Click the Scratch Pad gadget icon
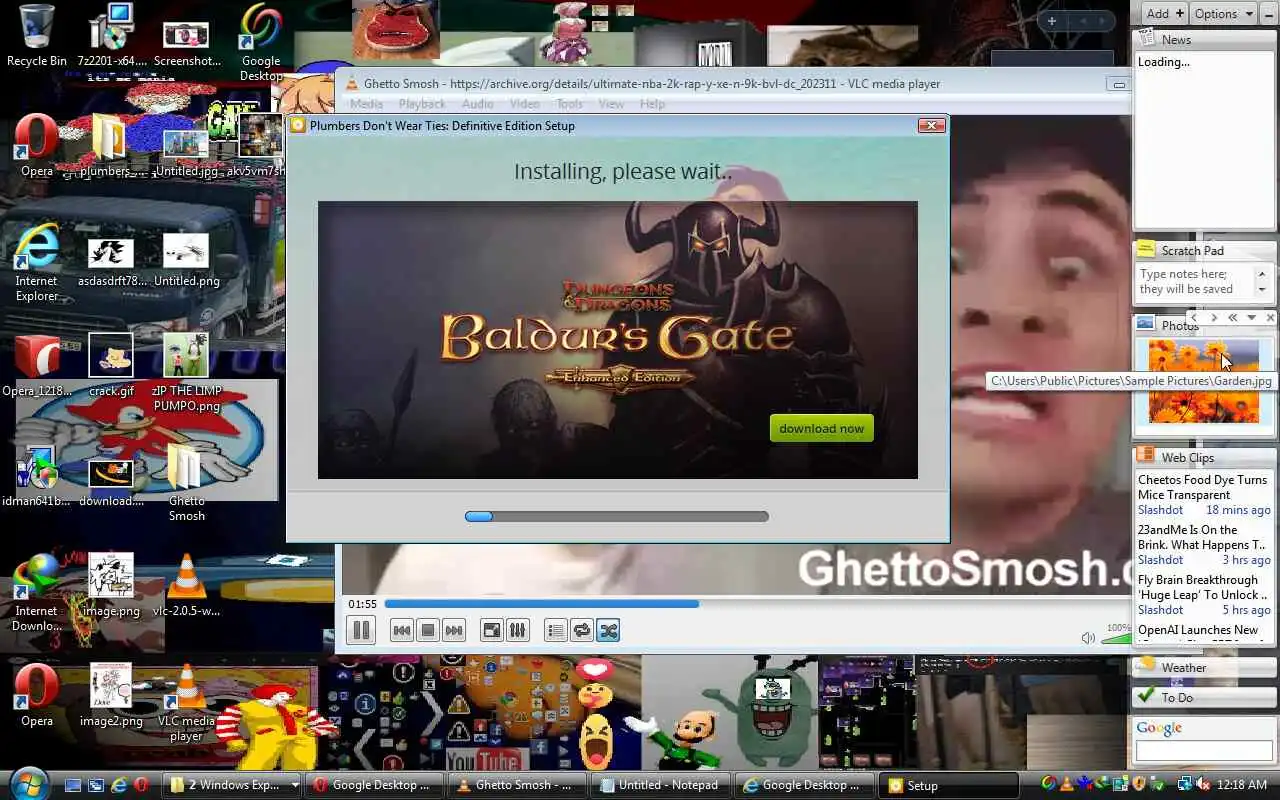Viewport: 1280px width, 800px height. point(1146,249)
